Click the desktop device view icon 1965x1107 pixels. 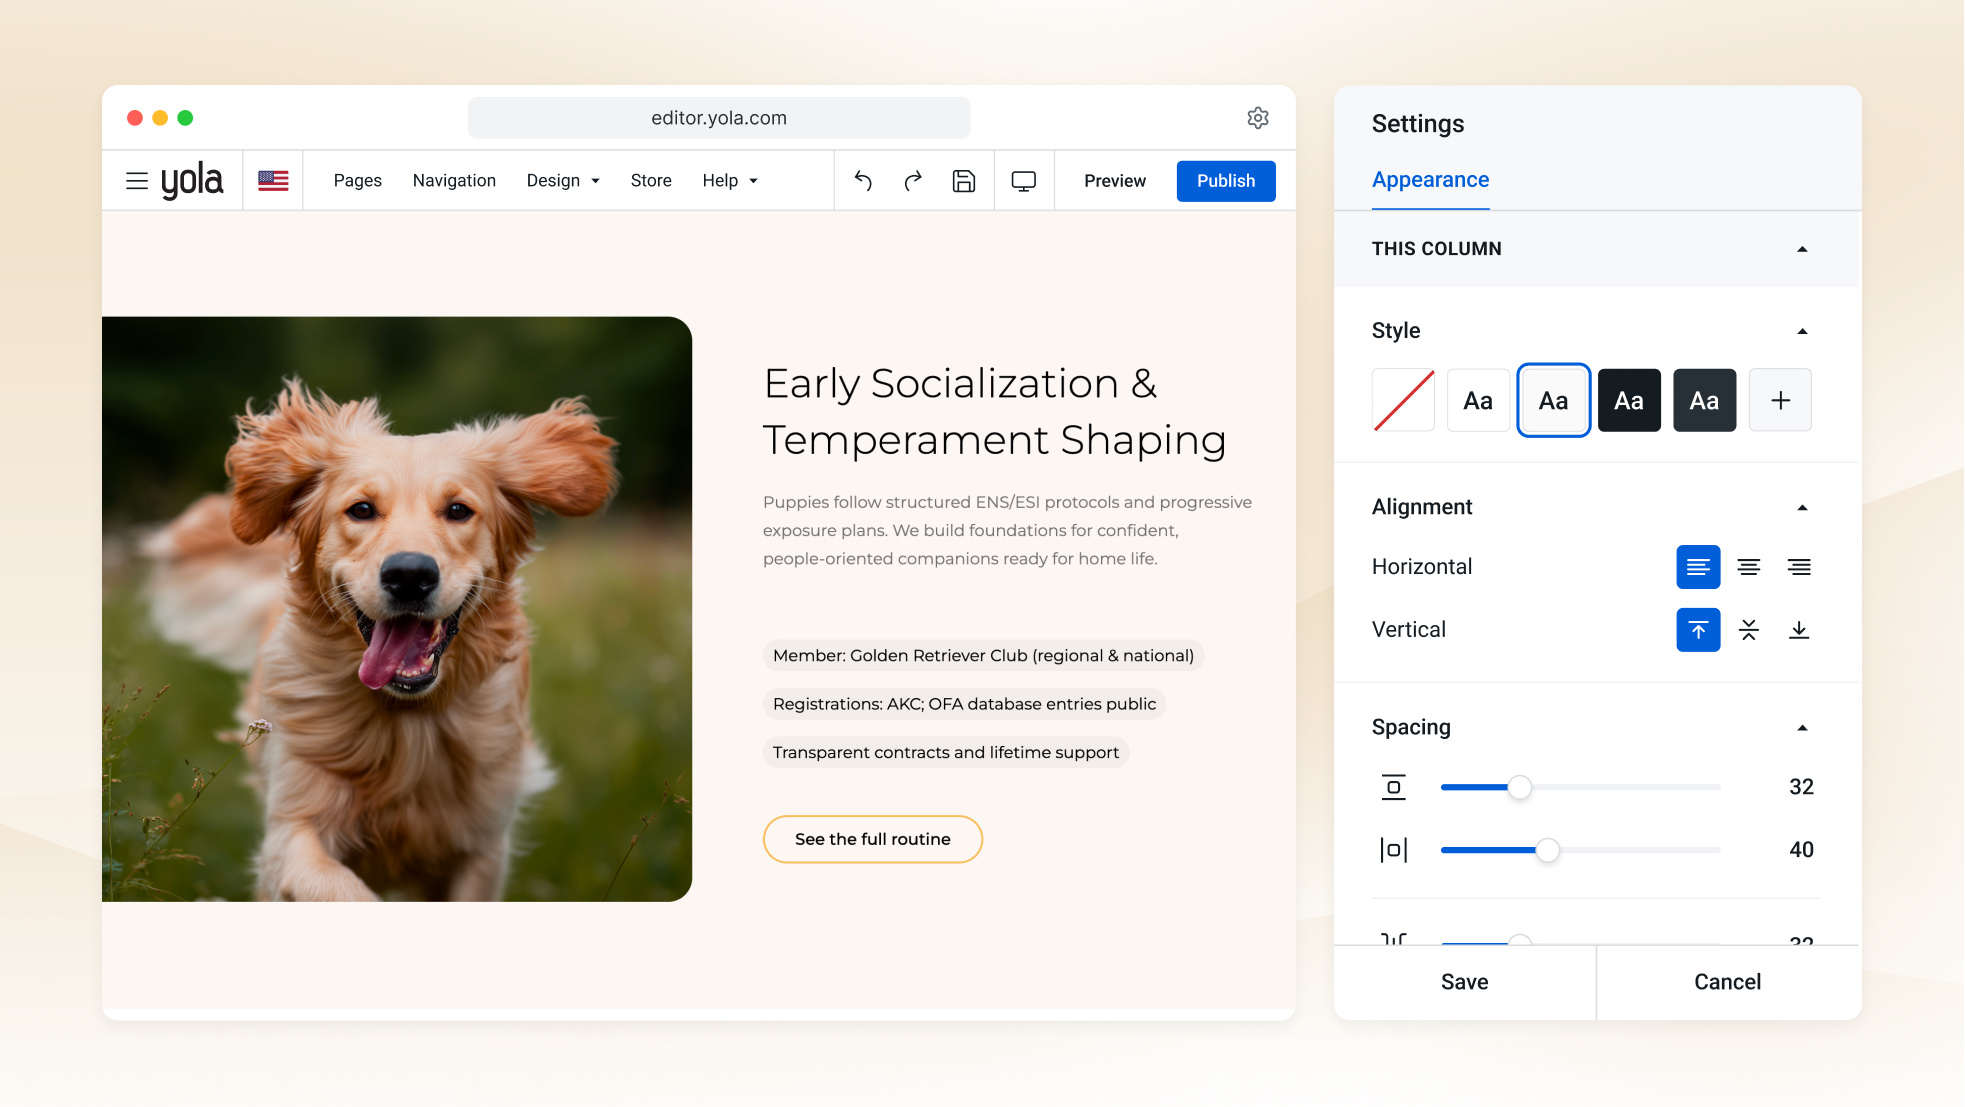(1024, 181)
